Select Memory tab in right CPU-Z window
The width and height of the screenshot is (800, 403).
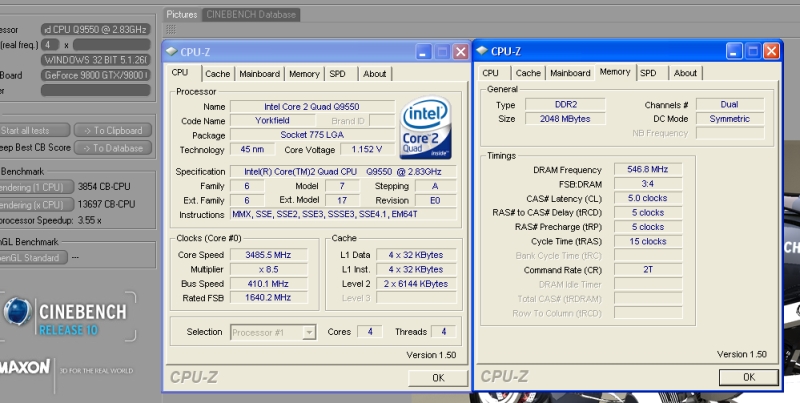[615, 72]
